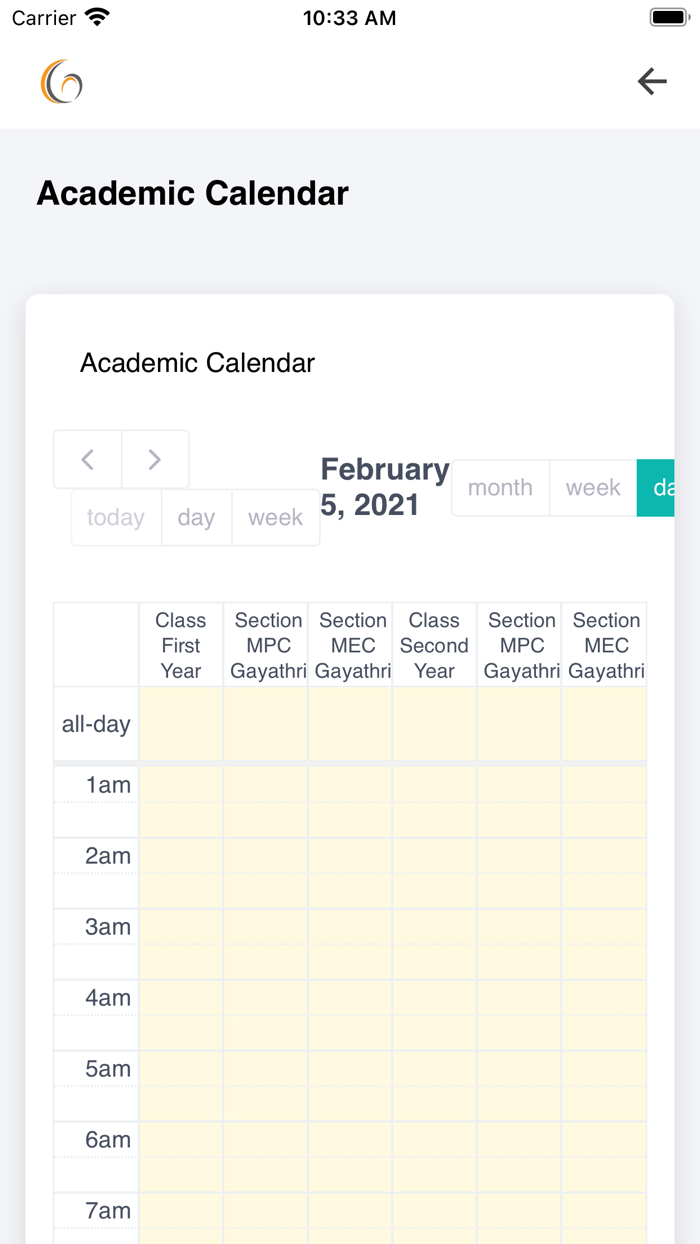Image resolution: width=700 pixels, height=1244 pixels.
Task: Click the 5am time slot label
Action: click(x=108, y=1069)
